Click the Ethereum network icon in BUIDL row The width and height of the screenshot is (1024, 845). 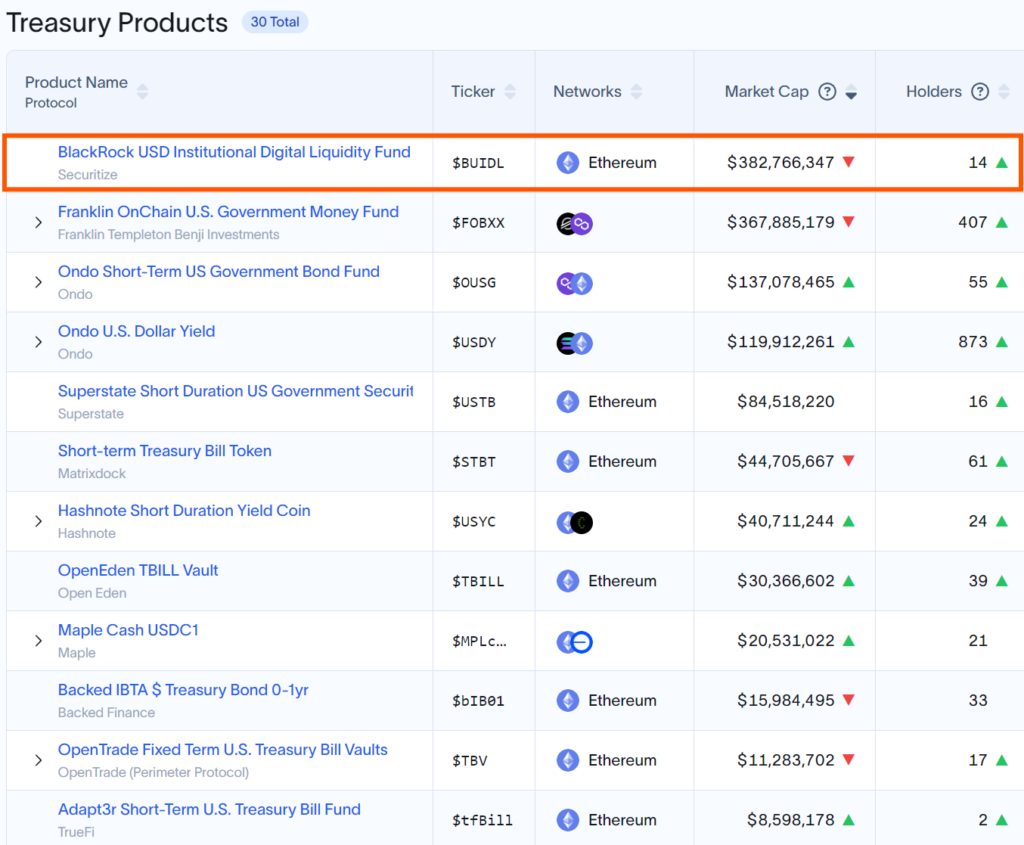[568, 163]
